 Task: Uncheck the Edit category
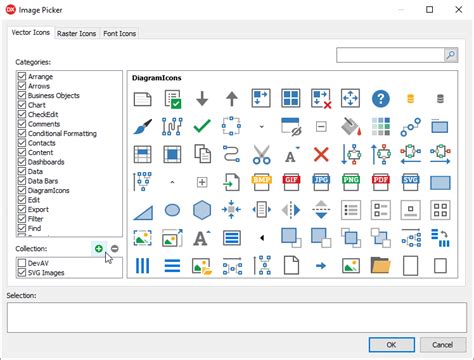[22, 200]
